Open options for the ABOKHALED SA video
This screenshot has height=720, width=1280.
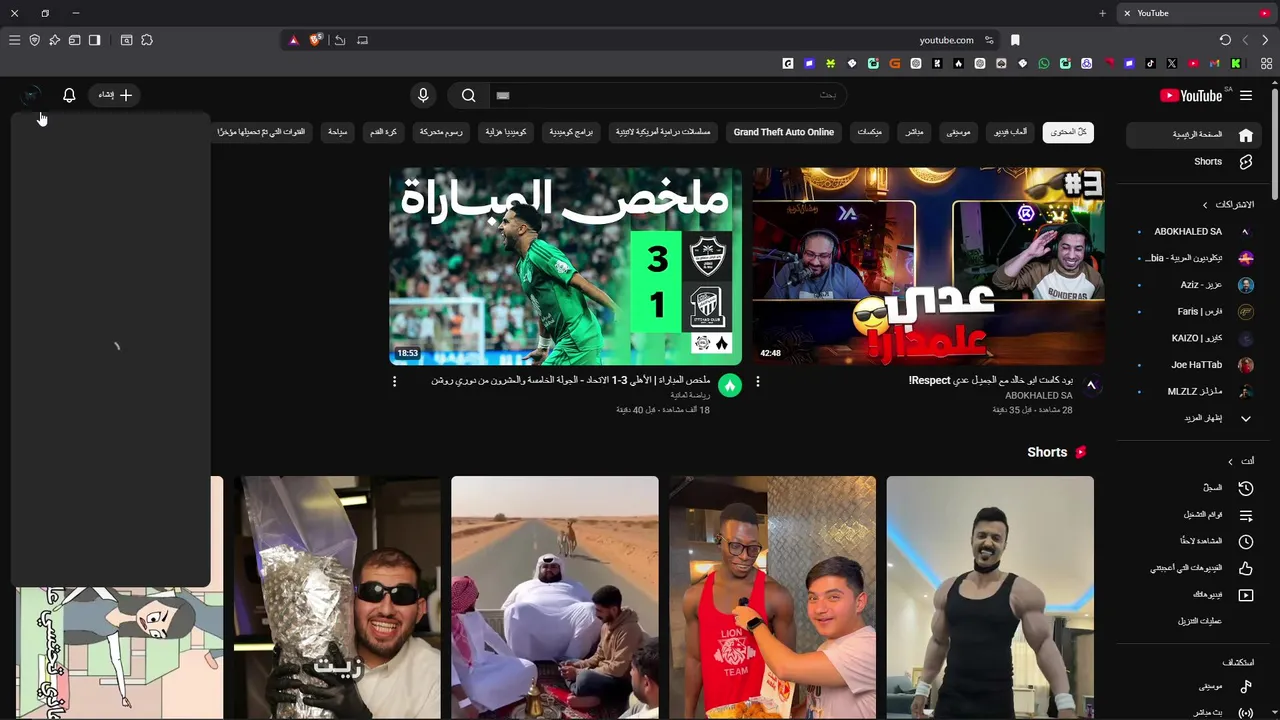click(757, 382)
